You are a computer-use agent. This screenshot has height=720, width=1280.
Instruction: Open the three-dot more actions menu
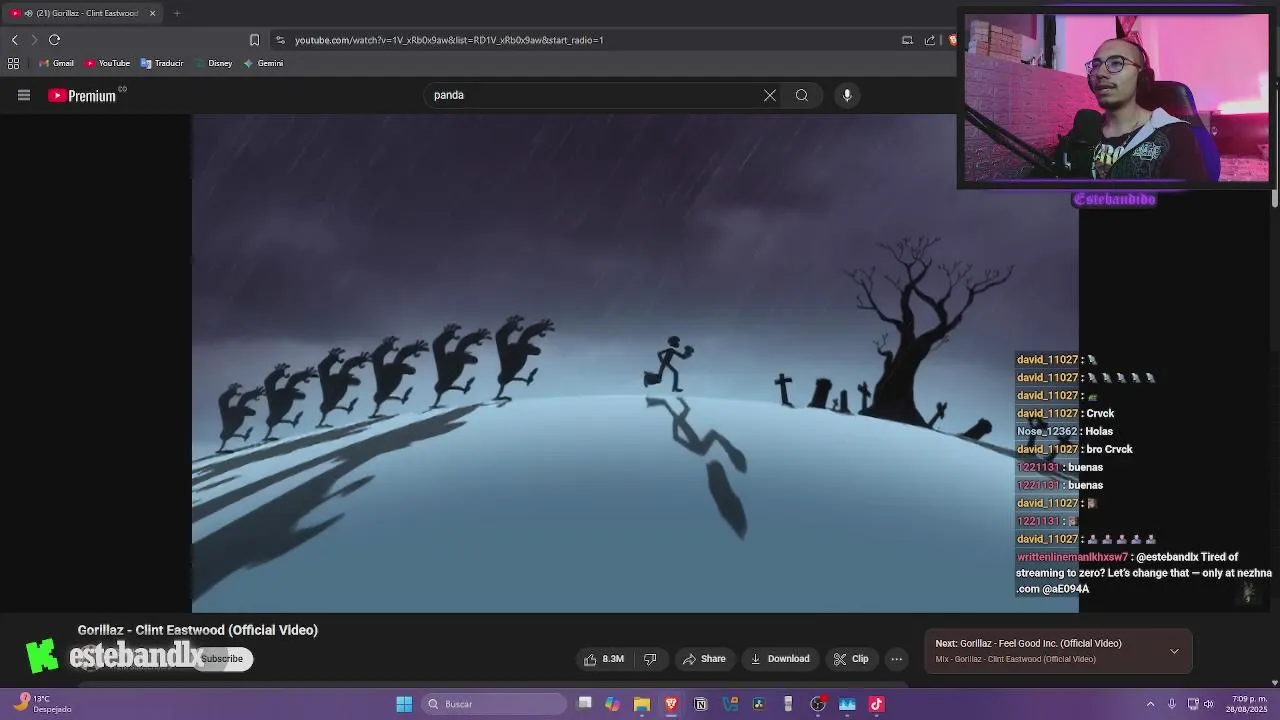897,659
